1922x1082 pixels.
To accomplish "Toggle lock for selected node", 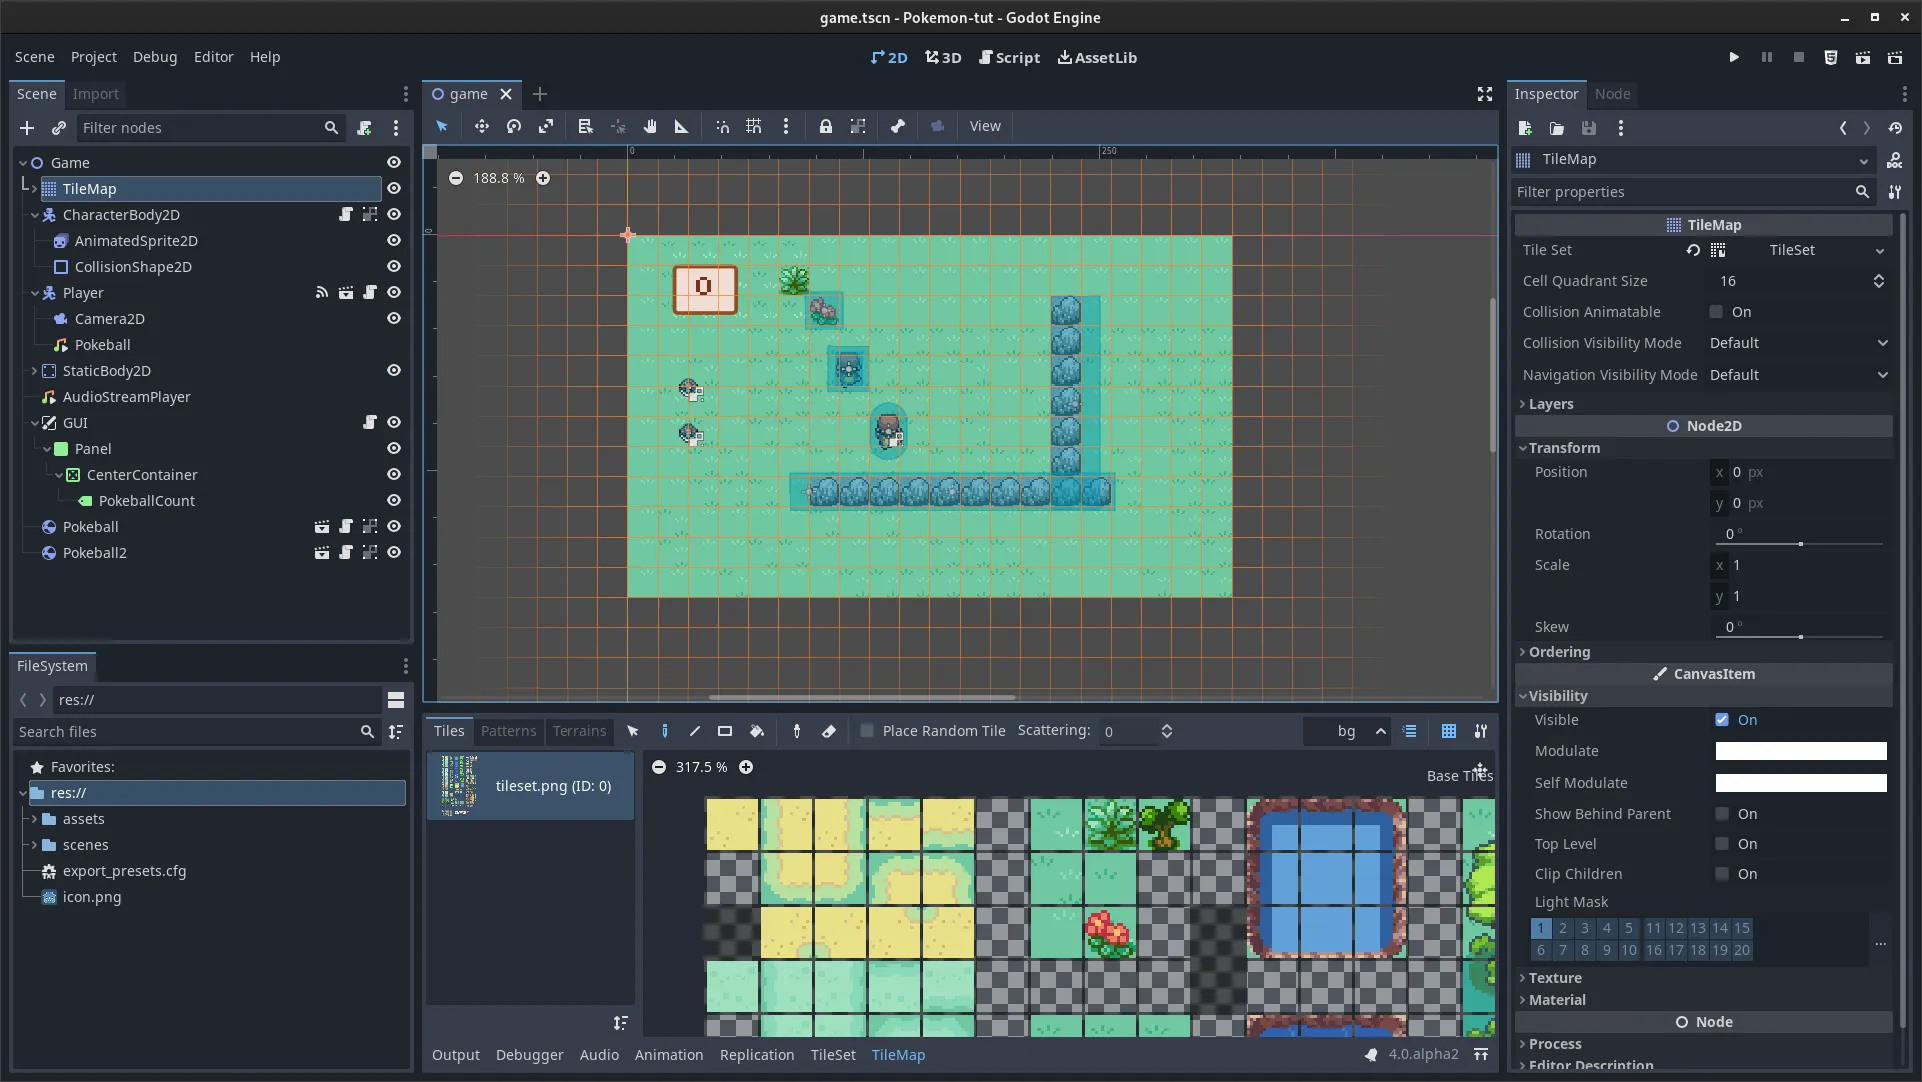I will tap(826, 126).
